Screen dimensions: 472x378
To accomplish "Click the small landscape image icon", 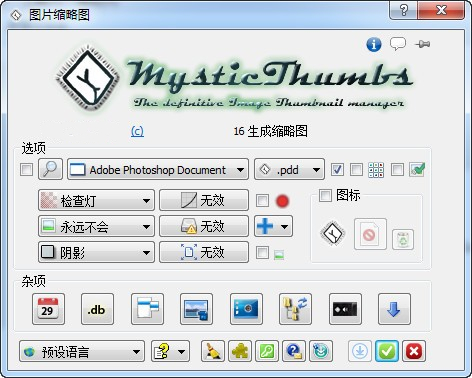I will click(x=279, y=255).
